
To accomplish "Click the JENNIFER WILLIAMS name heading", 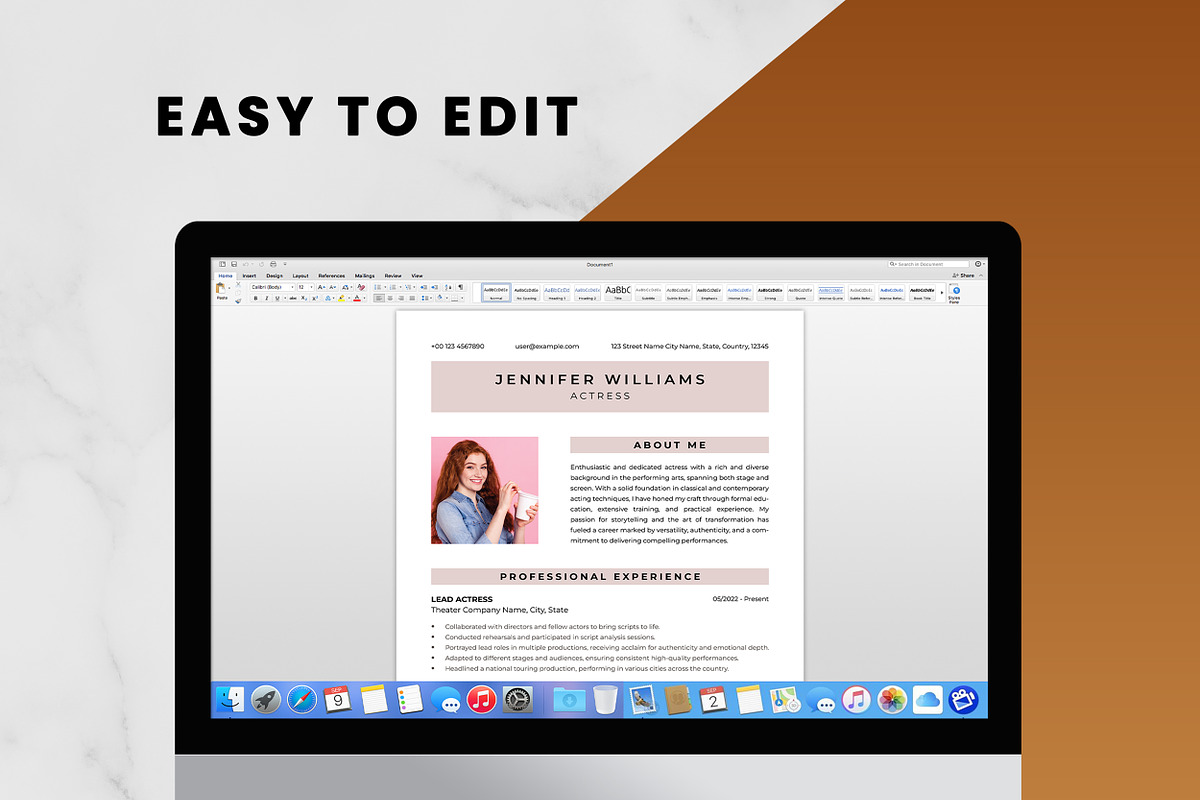I will click(x=600, y=379).
